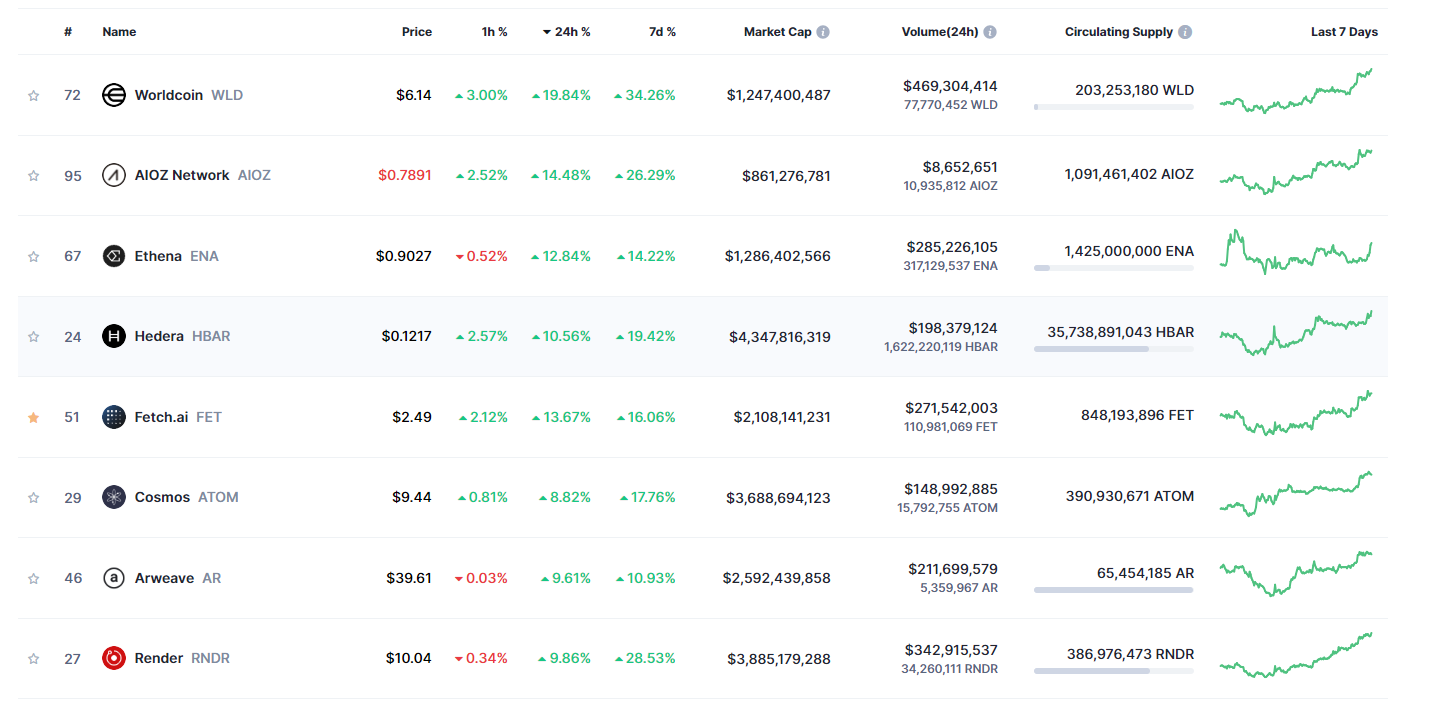
Task: Click the Arweave logo icon
Action: coord(114,578)
